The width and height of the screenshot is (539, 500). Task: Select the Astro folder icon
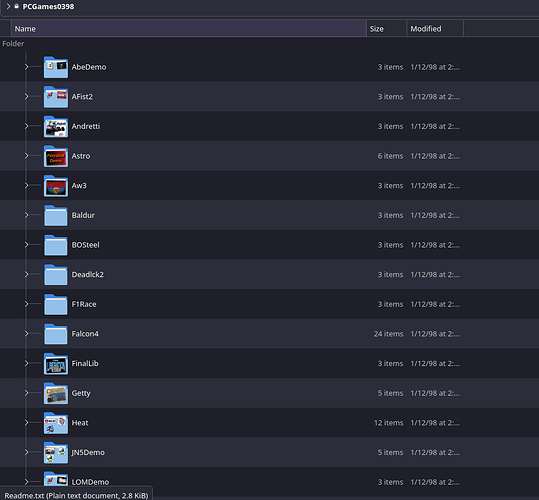pyautogui.click(x=56, y=156)
